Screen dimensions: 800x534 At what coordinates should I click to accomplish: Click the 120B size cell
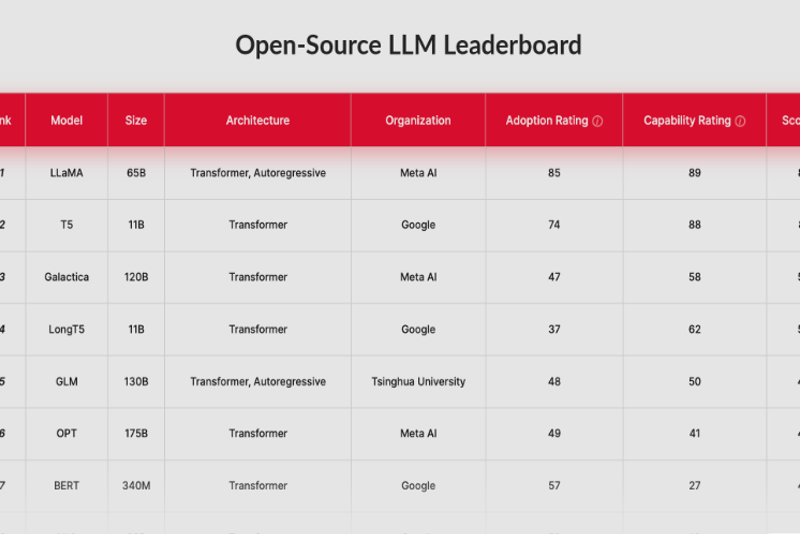click(136, 277)
